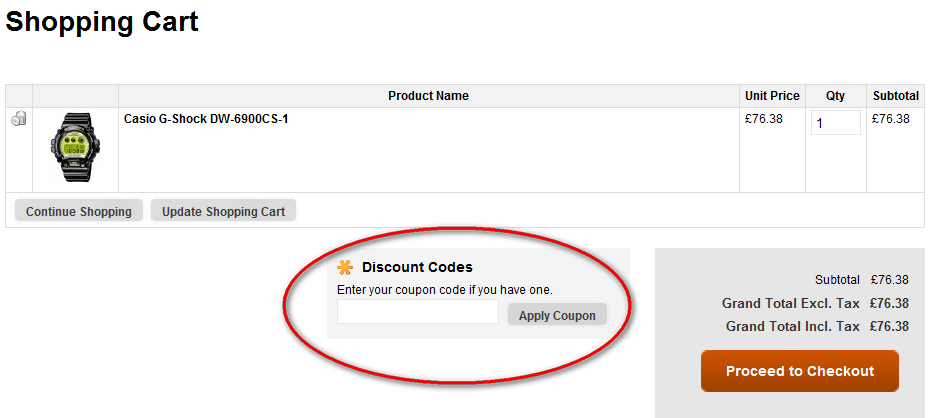Image resolution: width=940 pixels, height=418 pixels.
Task: Remove the Casio watch from cart
Action: tap(19, 120)
